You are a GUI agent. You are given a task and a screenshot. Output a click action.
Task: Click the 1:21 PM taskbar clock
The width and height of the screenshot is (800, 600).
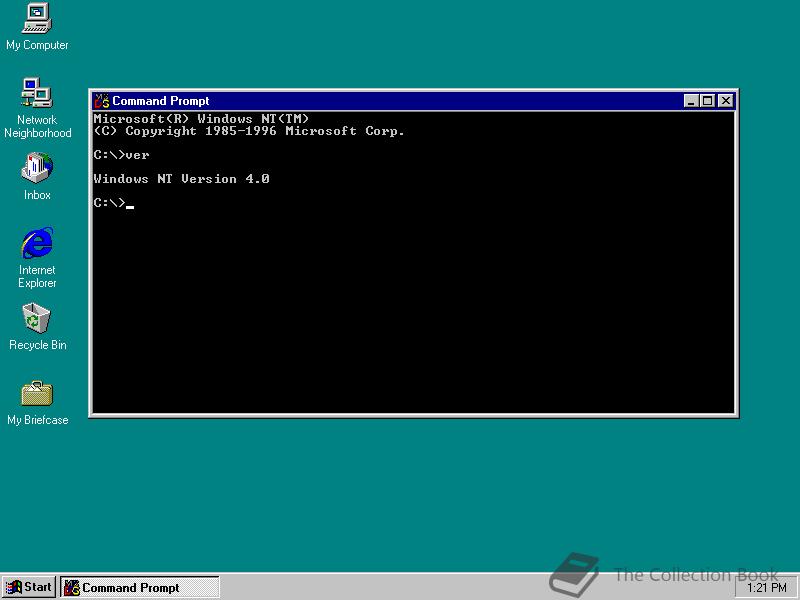[x=766, y=588]
